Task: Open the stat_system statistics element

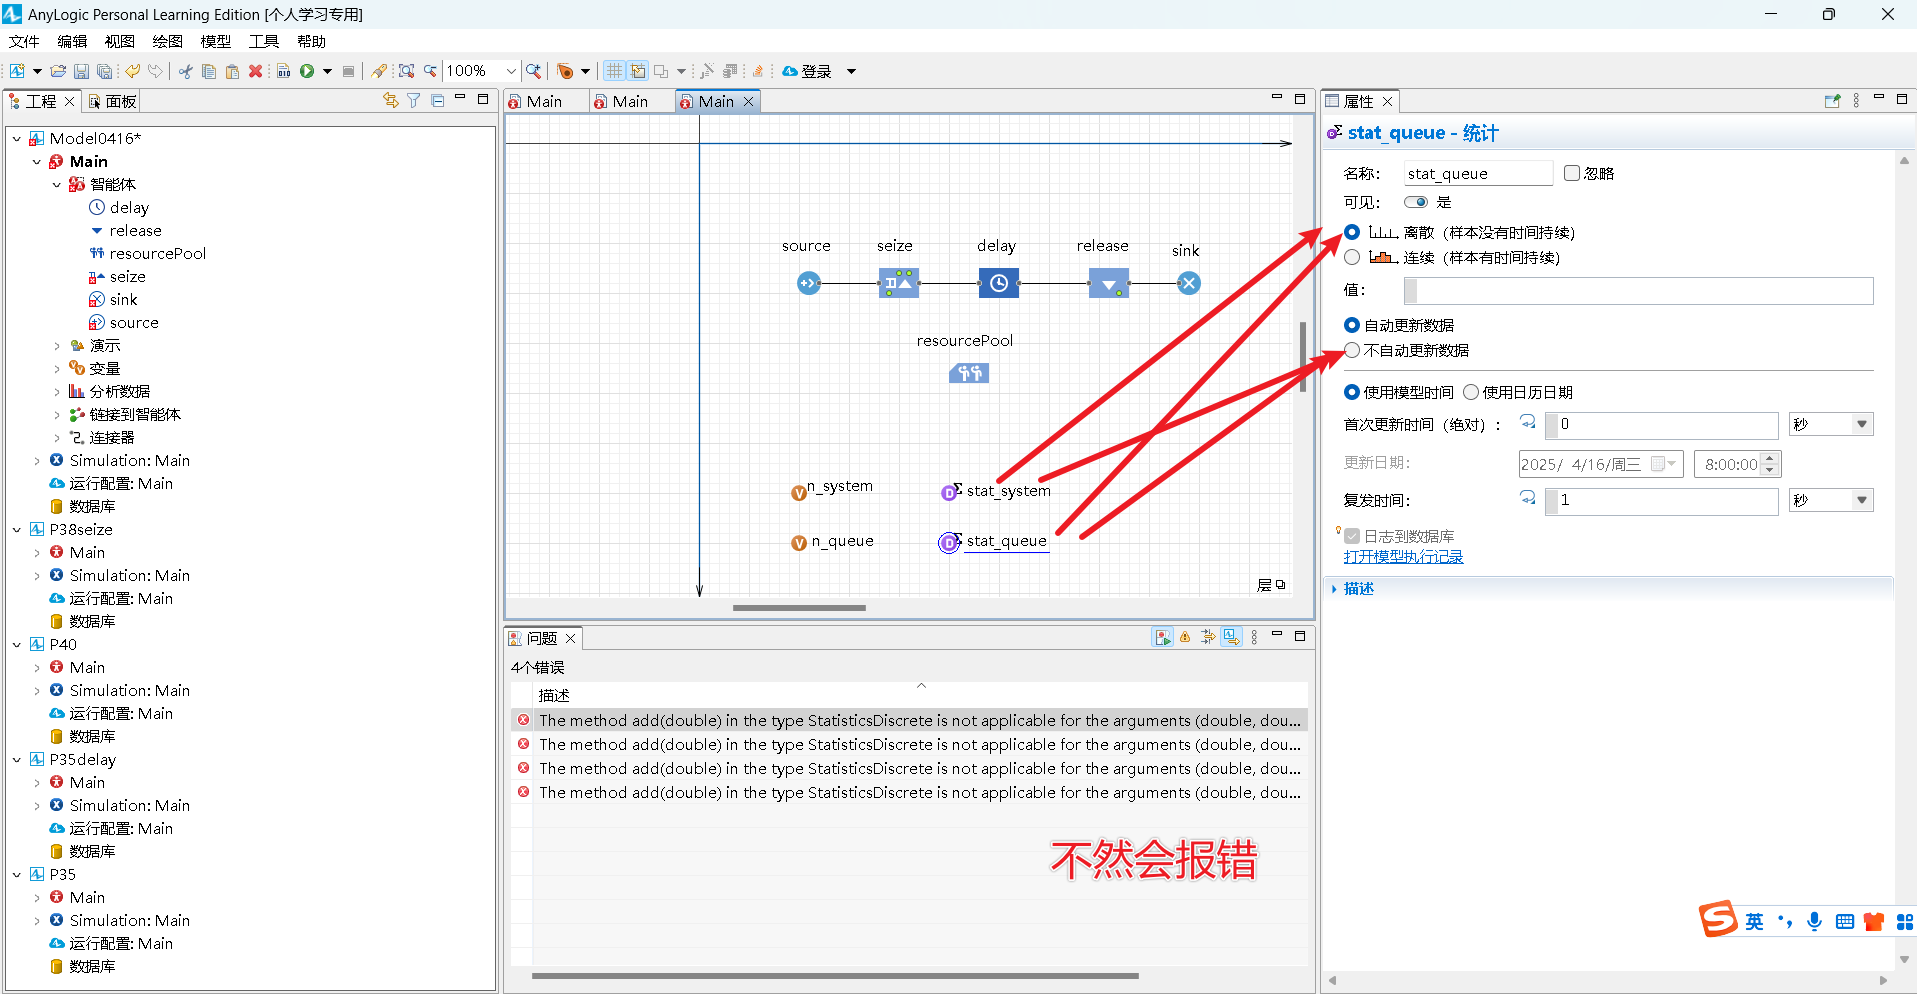Action: 1007,490
